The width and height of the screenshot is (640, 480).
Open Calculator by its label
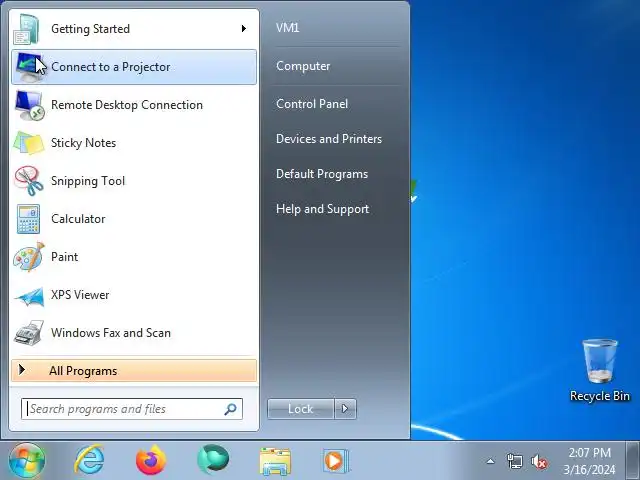[78, 219]
